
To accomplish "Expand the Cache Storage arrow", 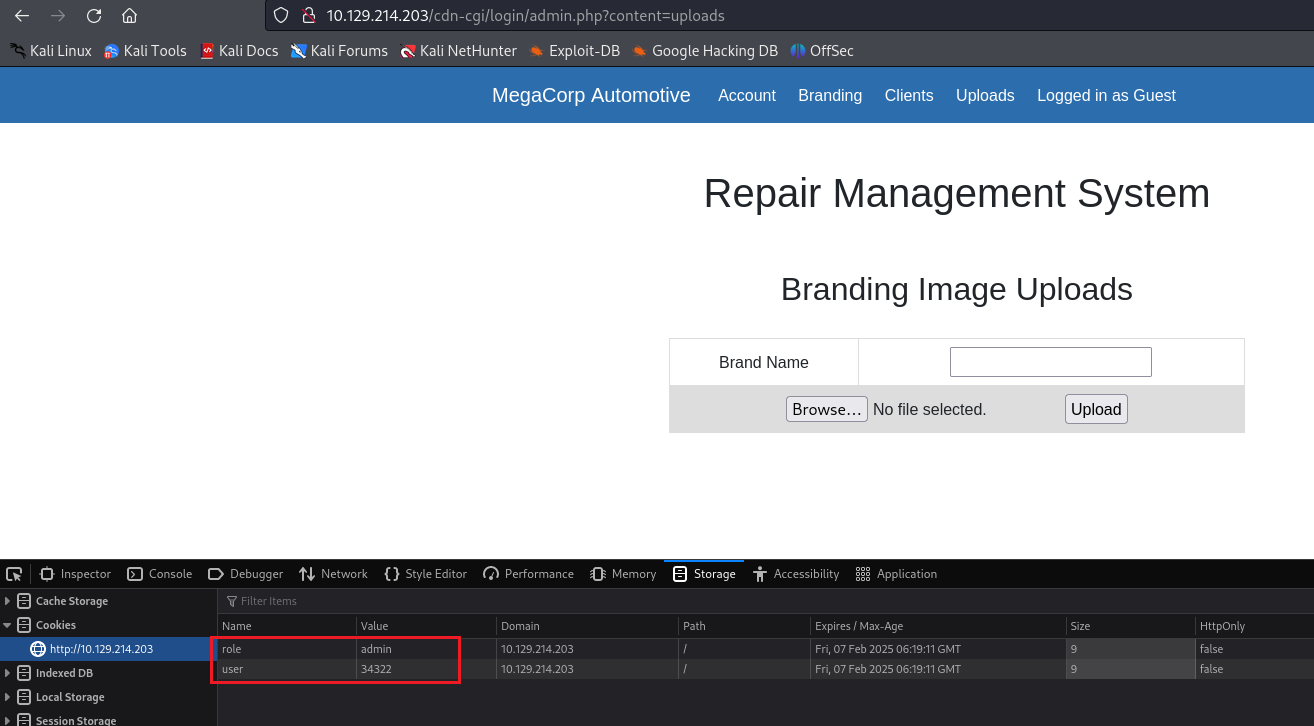I will click(x=8, y=601).
